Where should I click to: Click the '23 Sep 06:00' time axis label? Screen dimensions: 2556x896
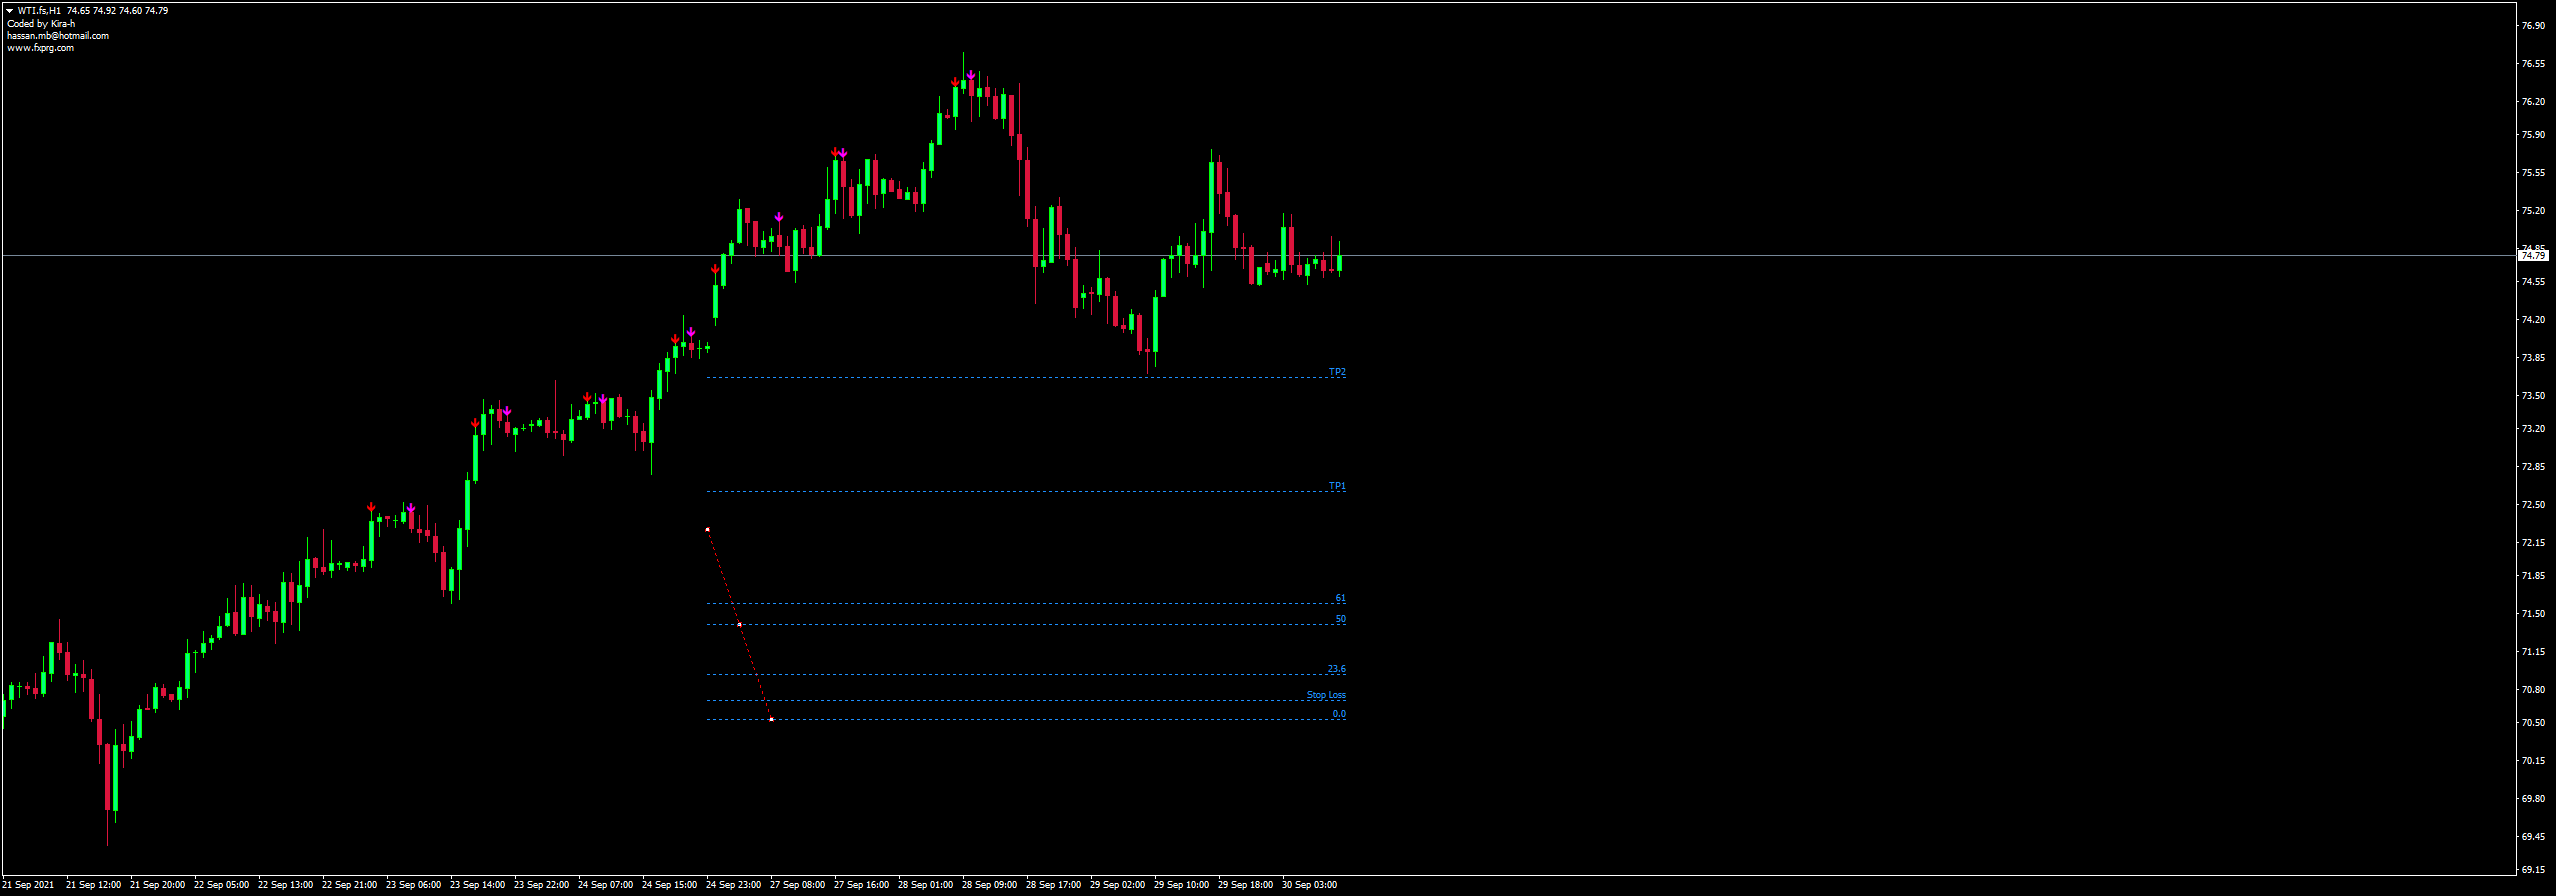(x=413, y=885)
